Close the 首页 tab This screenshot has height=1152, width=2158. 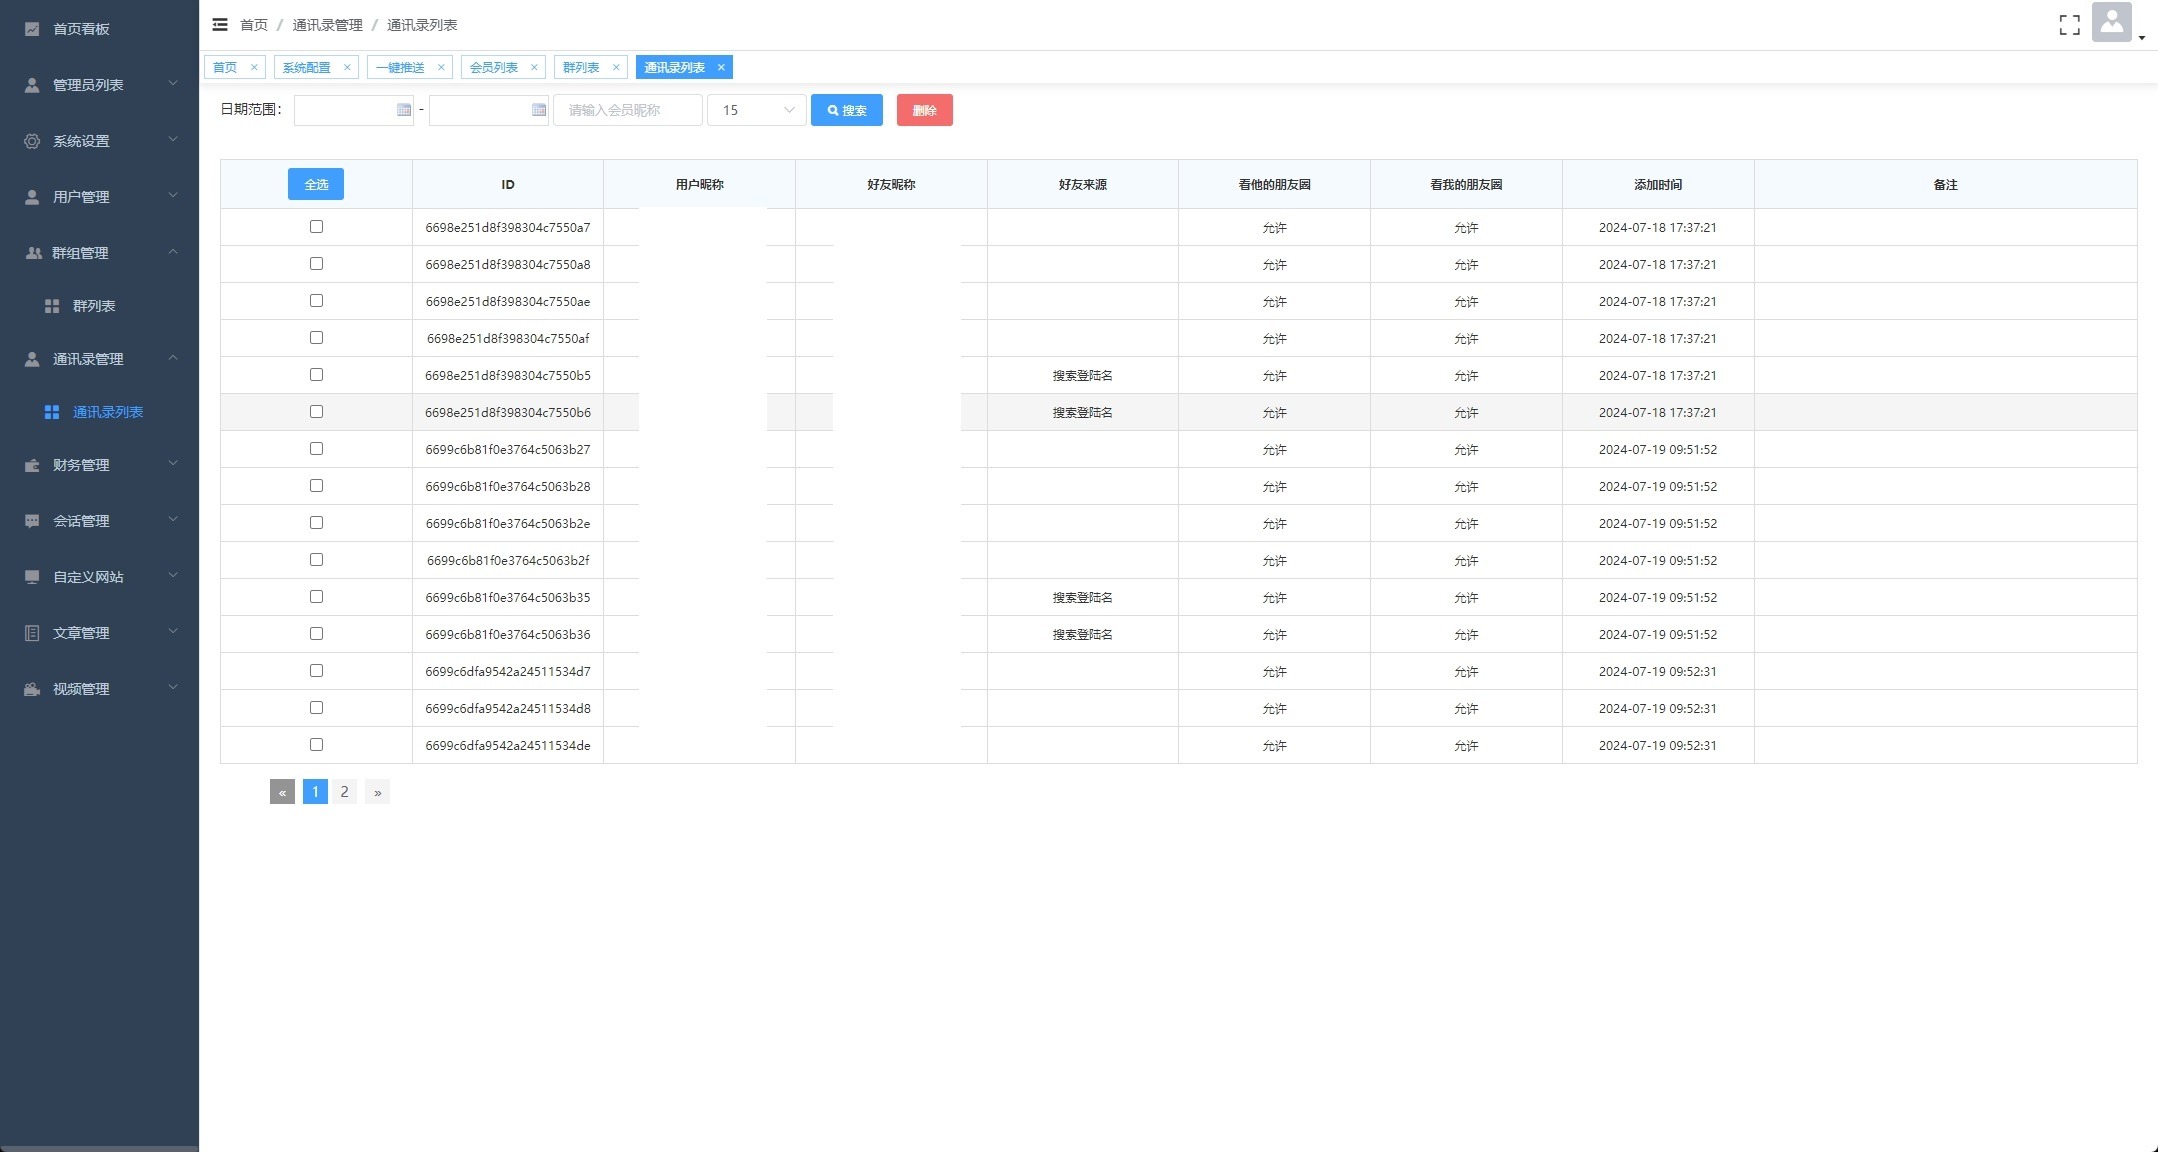click(254, 67)
